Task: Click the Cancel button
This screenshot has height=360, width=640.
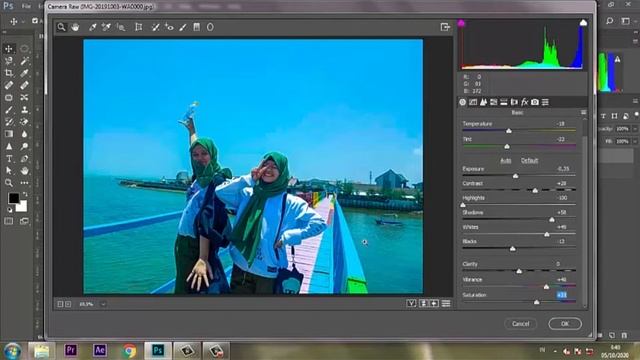Action: (521, 324)
